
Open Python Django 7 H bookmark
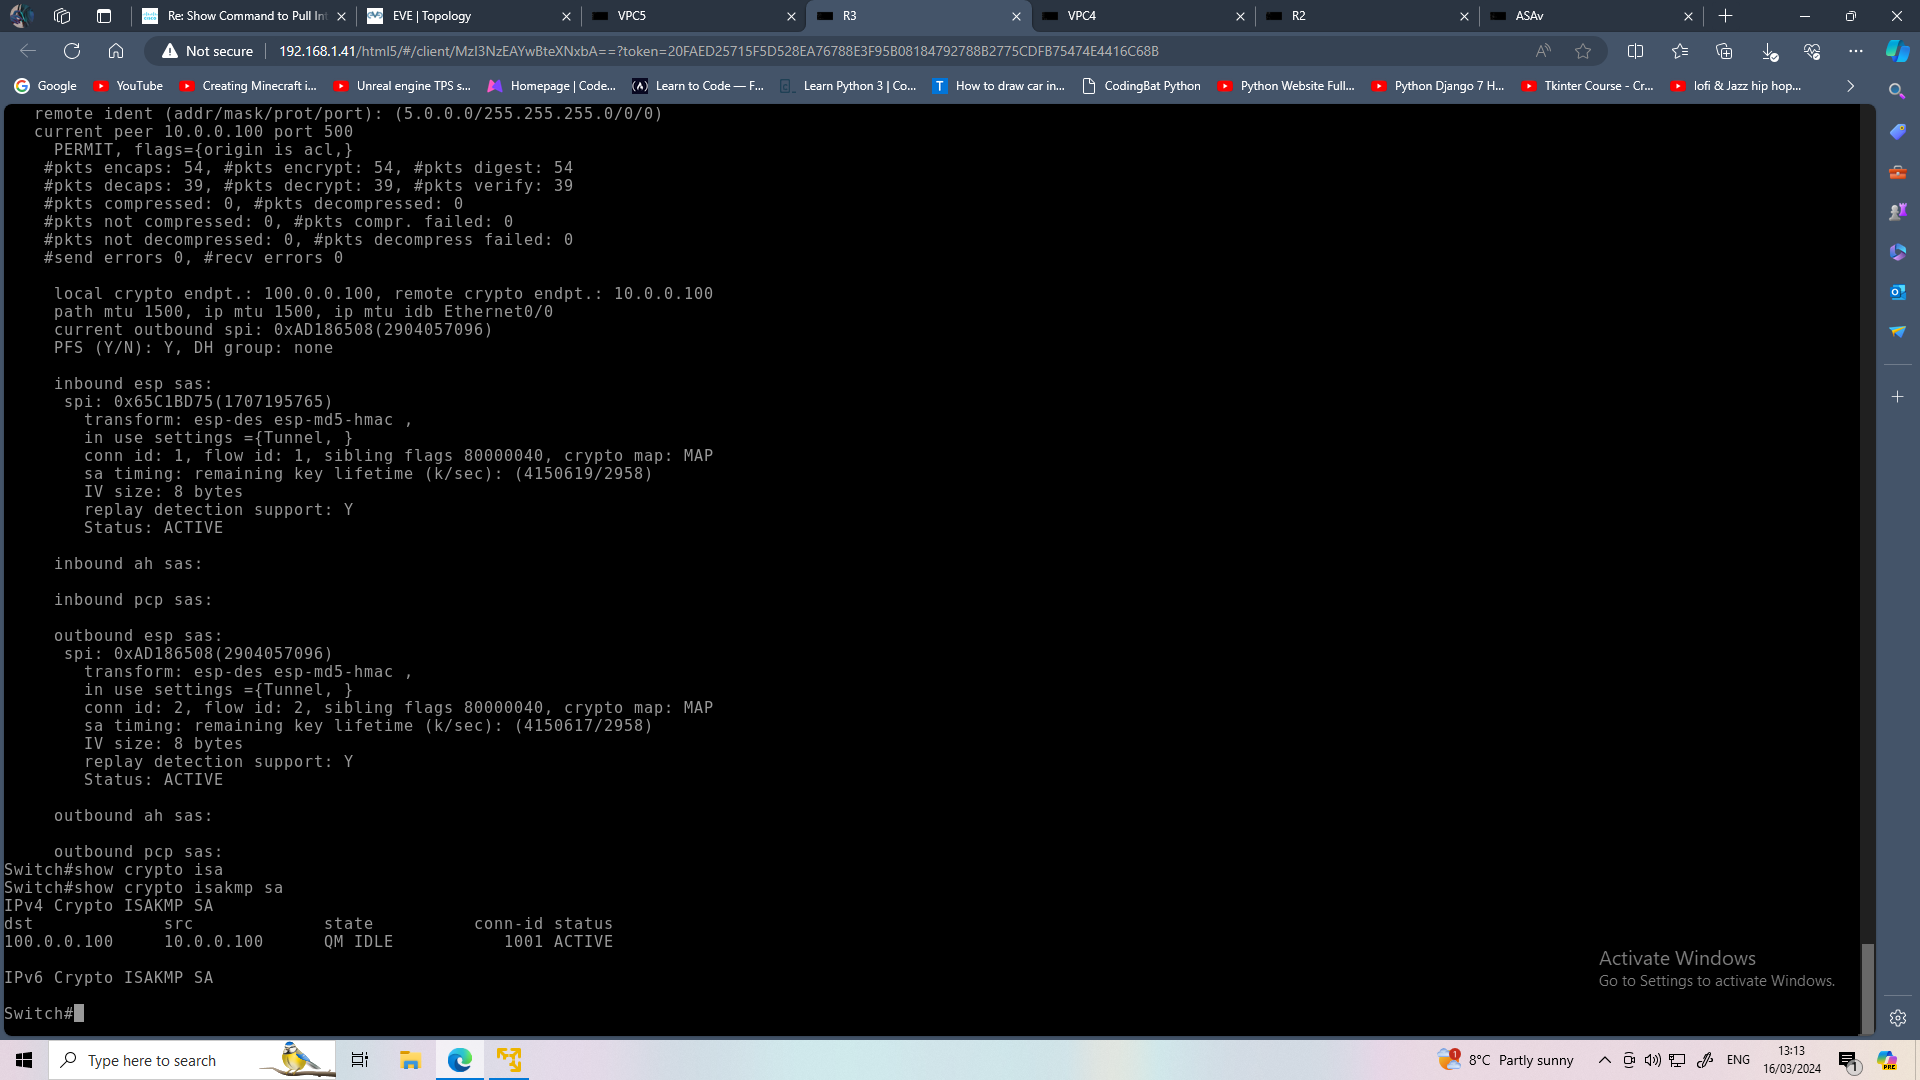click(x=1438, y=86)
